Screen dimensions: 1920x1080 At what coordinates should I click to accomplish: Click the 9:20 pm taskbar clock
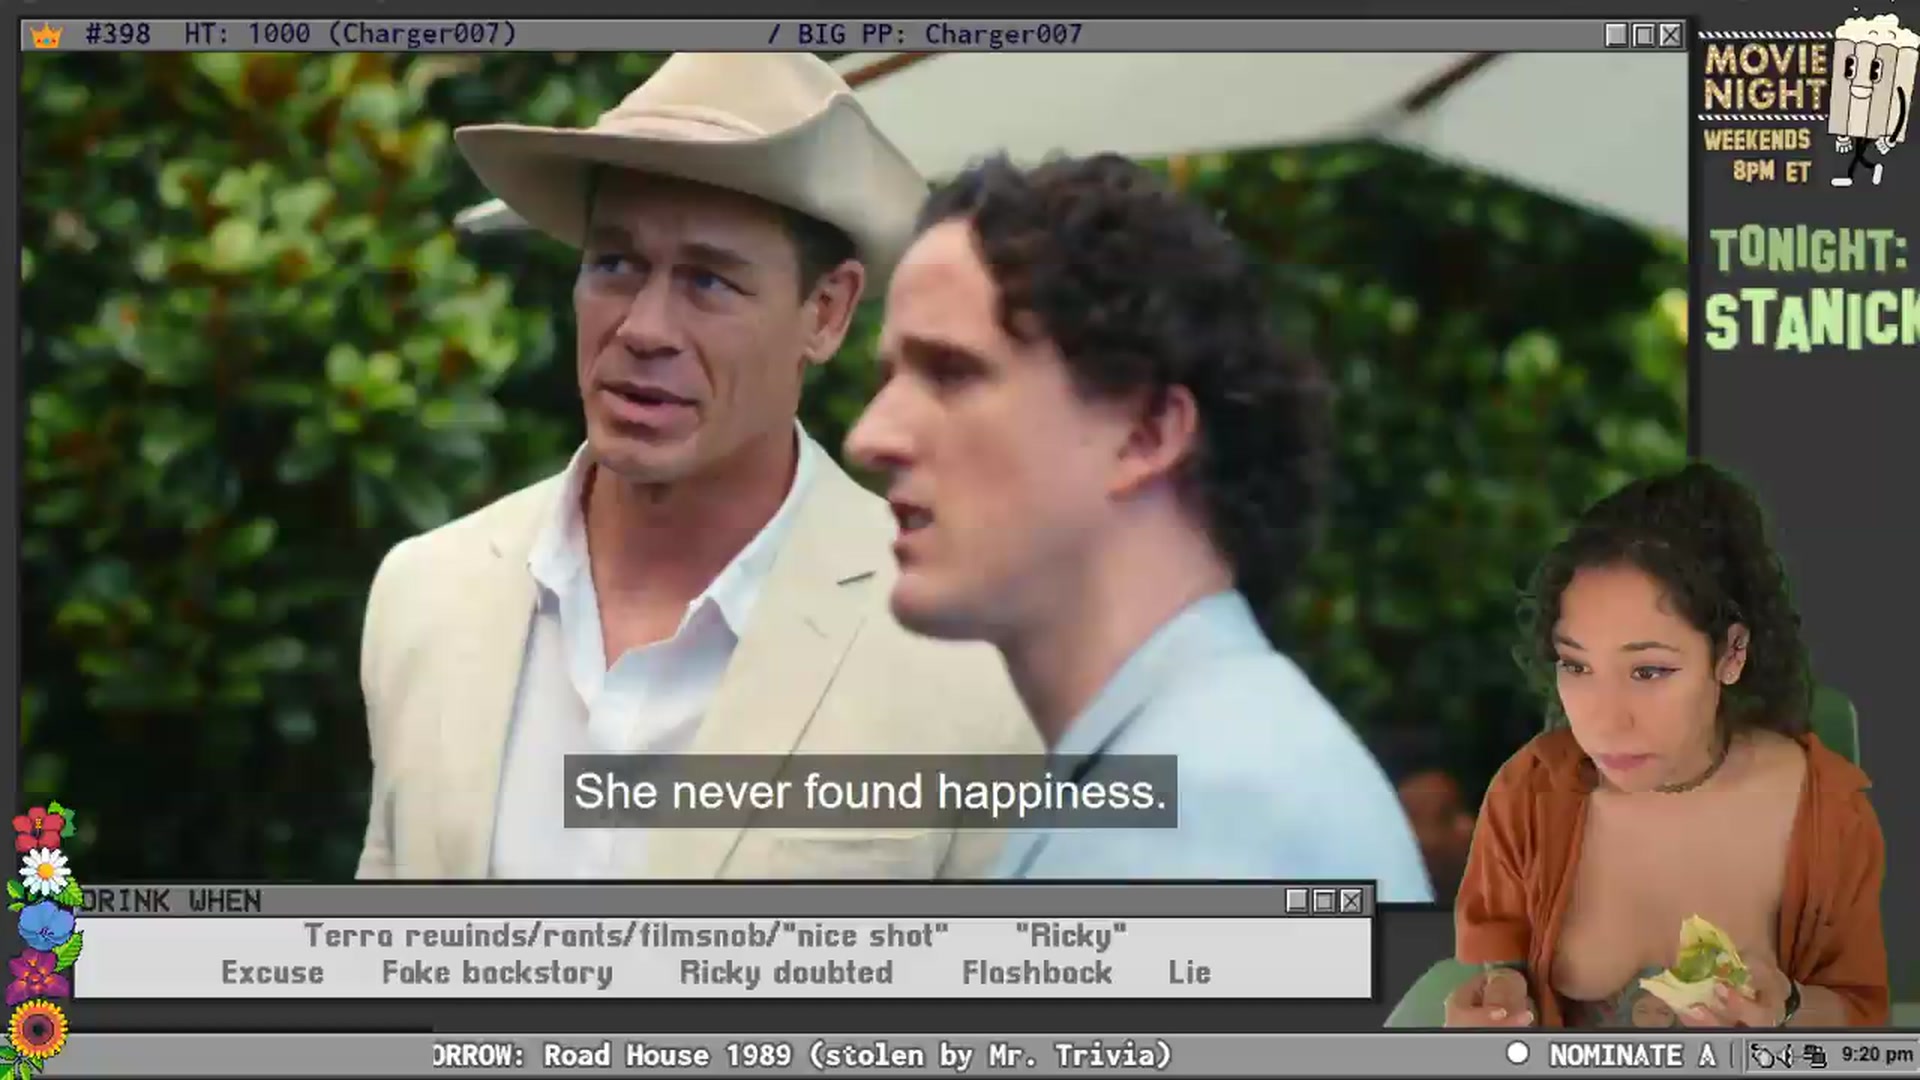pos(1877,1054)
